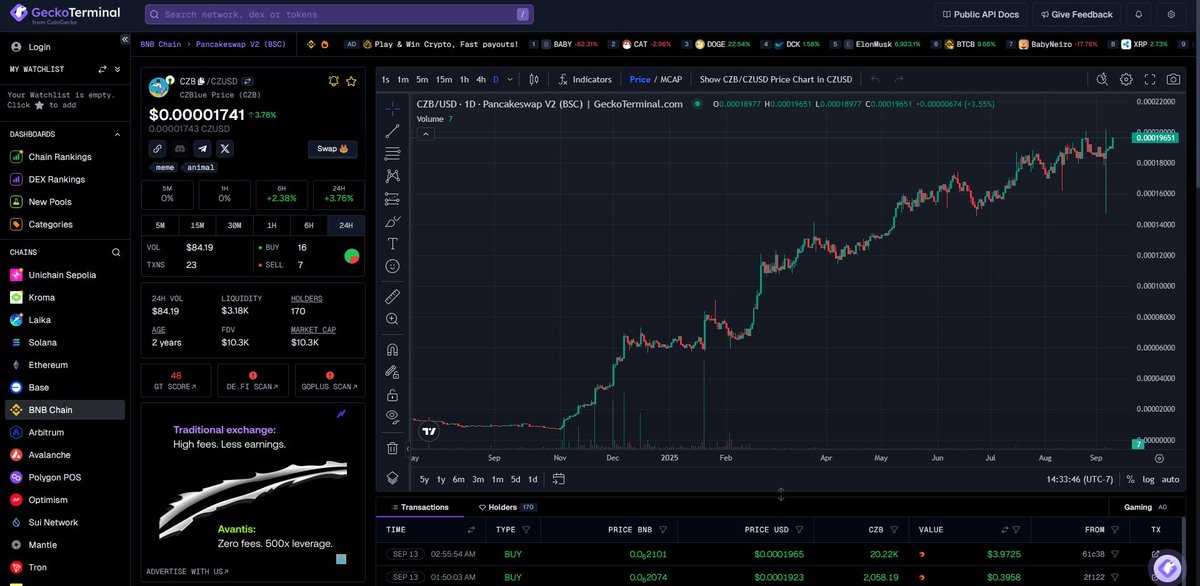Select the 6H stats tab
The image size is (1200, 586).
(x=309, y=225)
